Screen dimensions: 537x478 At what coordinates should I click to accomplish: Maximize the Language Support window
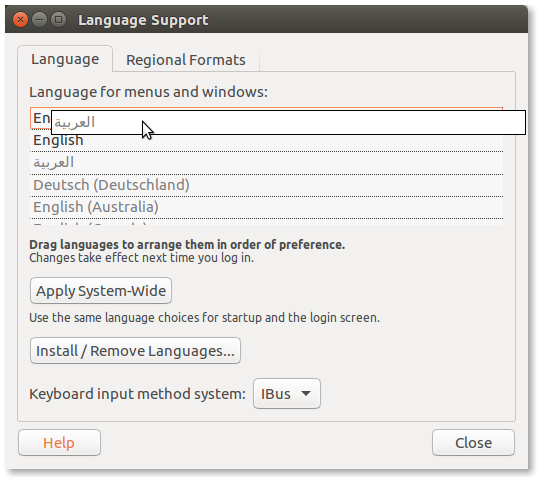pos(59,20)
